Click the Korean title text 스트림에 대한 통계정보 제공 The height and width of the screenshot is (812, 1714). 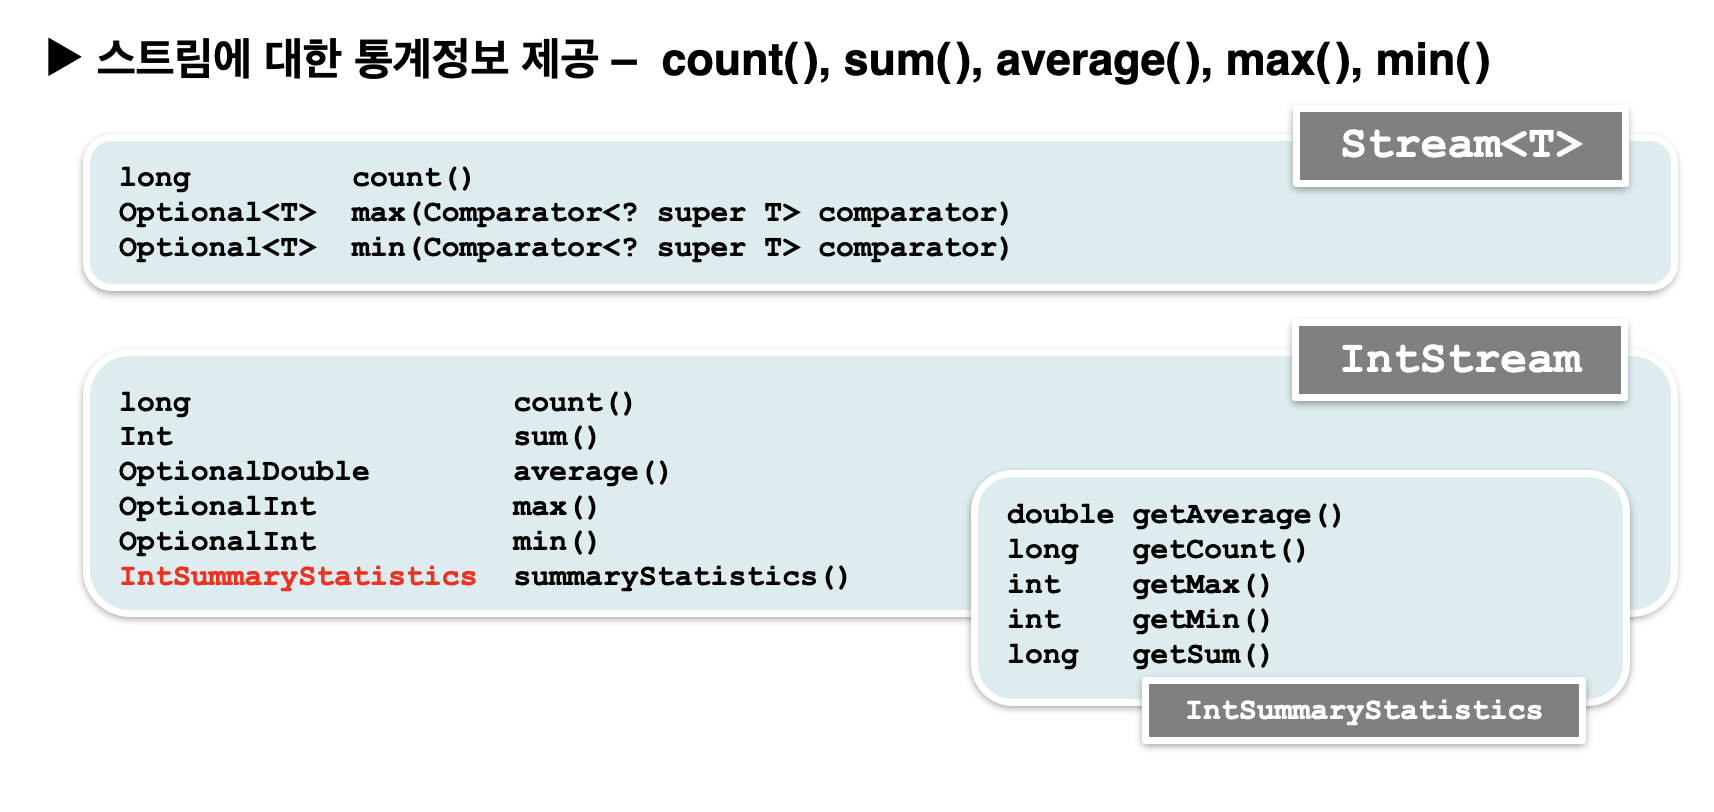point(347,59)
